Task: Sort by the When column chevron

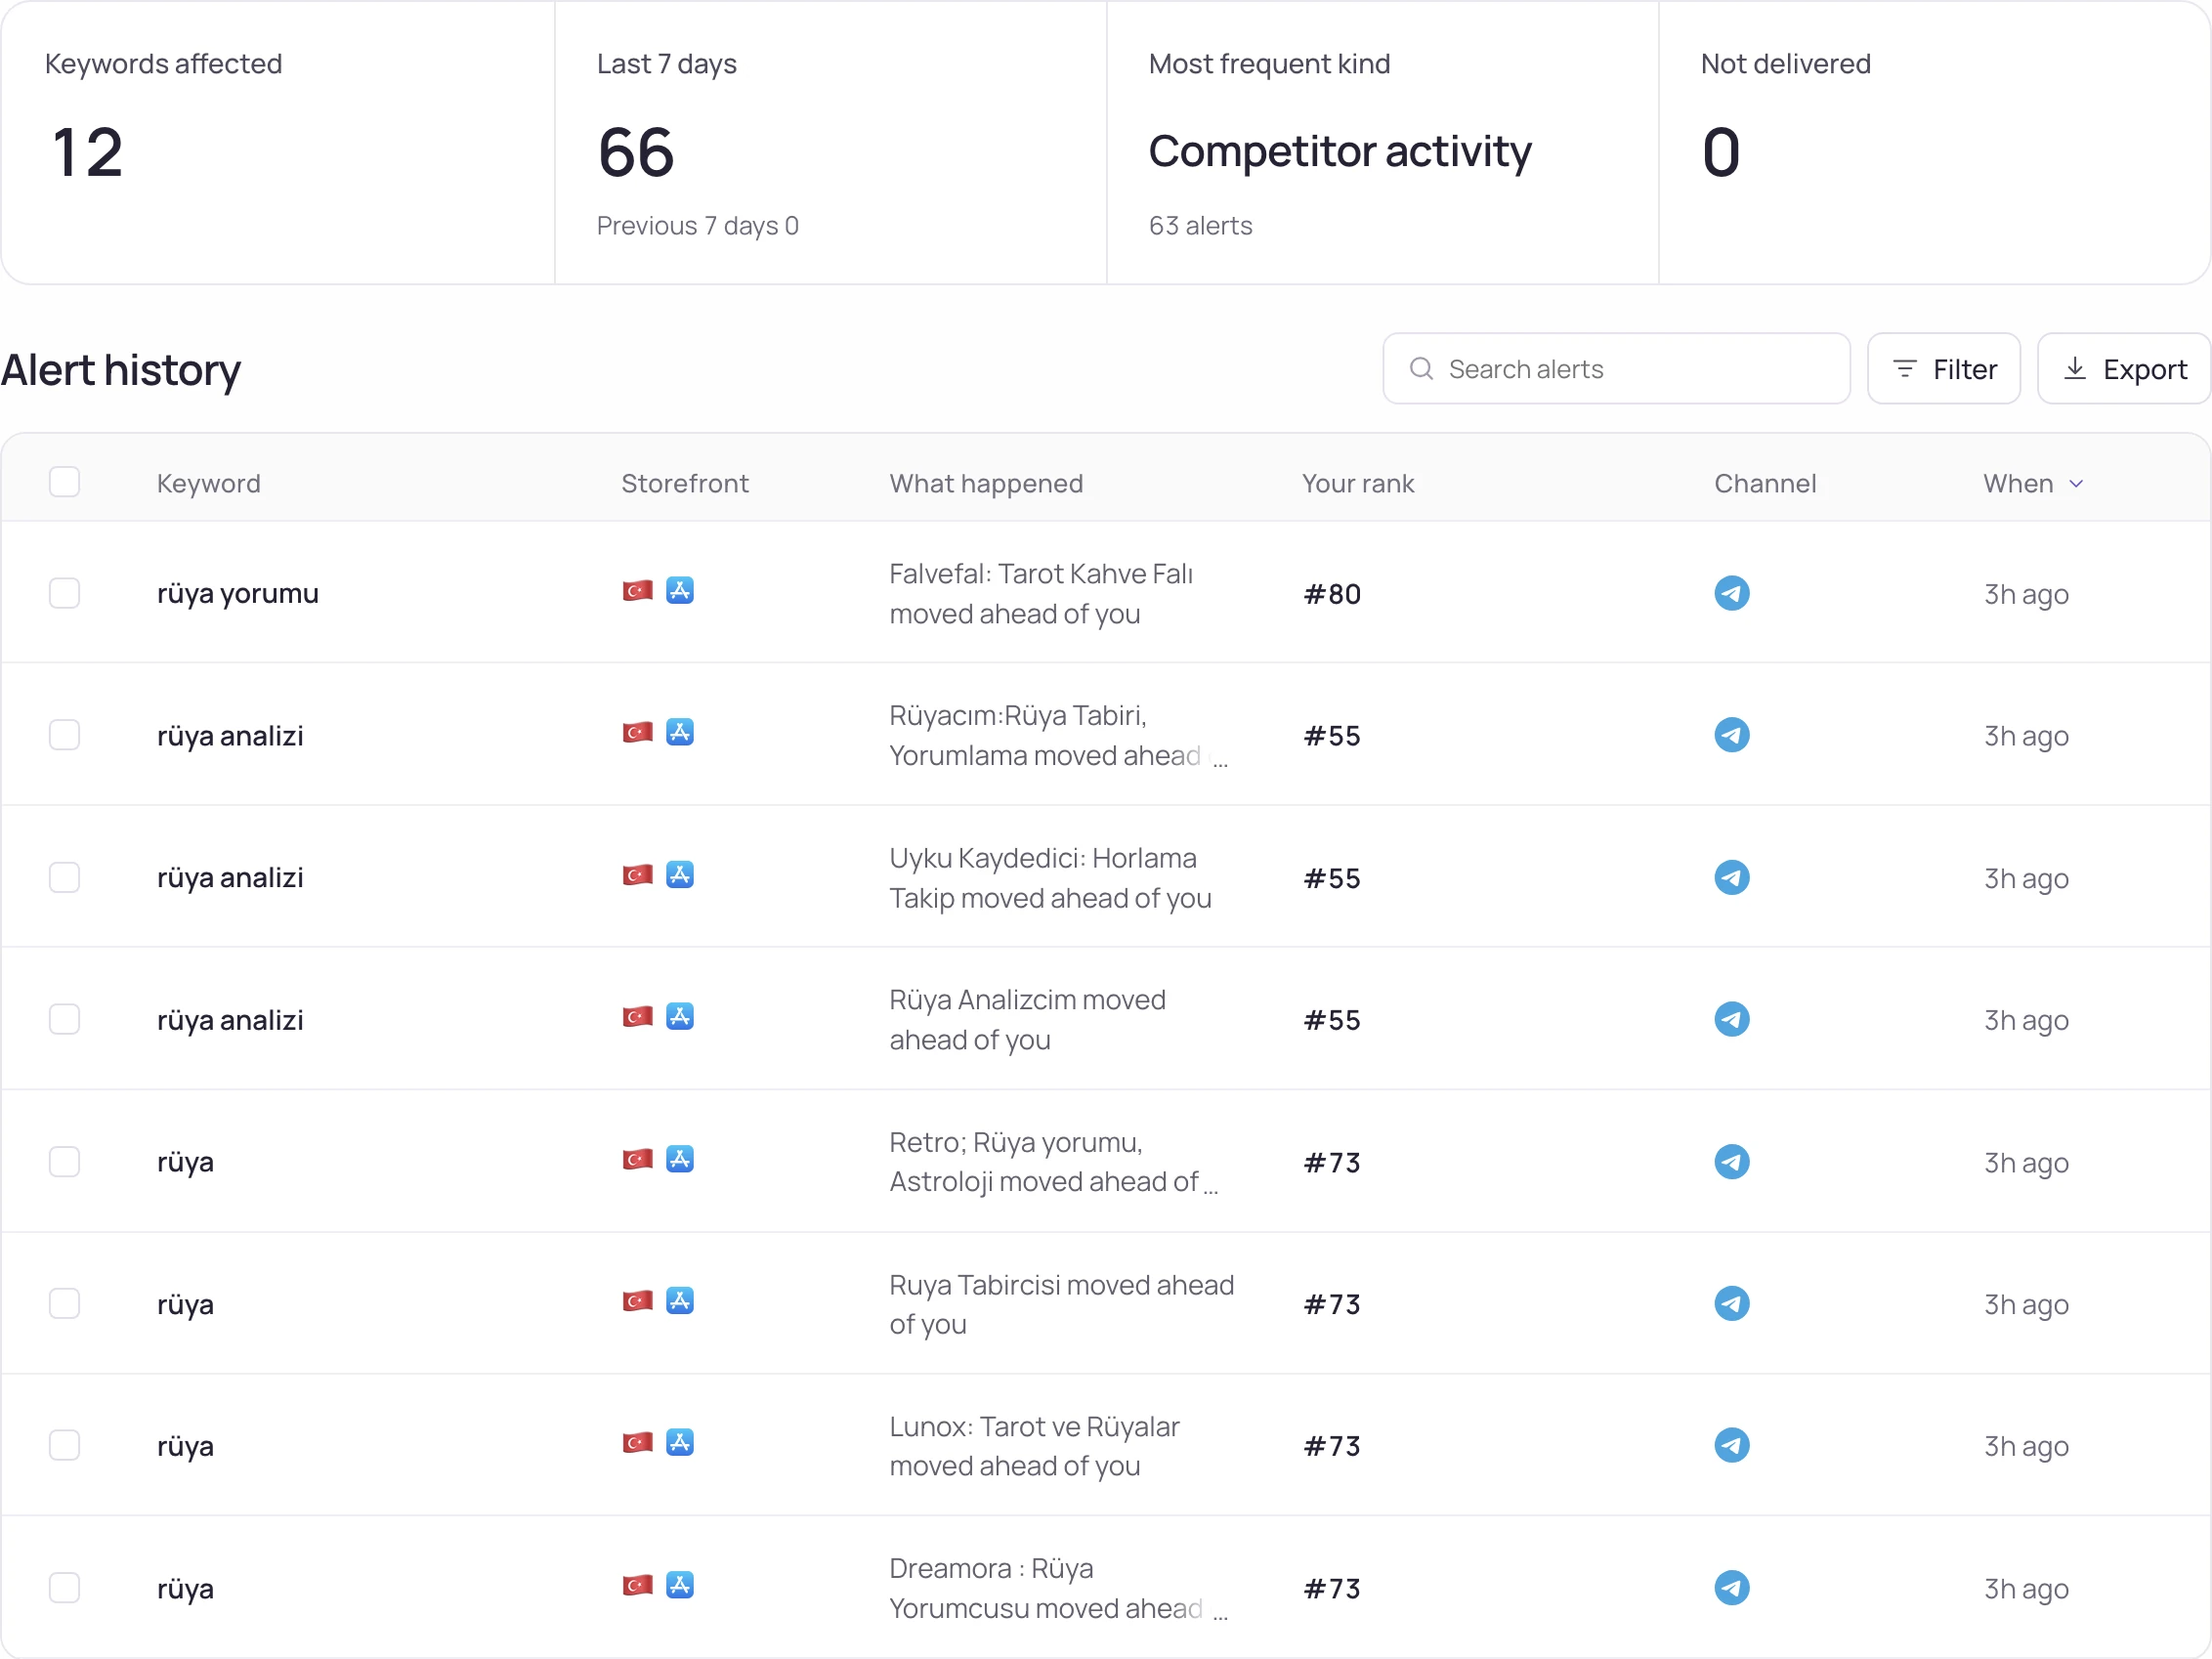Action: 2076,484
